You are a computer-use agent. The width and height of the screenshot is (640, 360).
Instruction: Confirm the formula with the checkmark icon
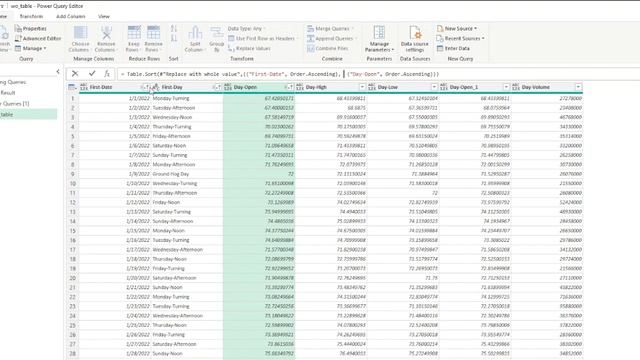(92, 73)
